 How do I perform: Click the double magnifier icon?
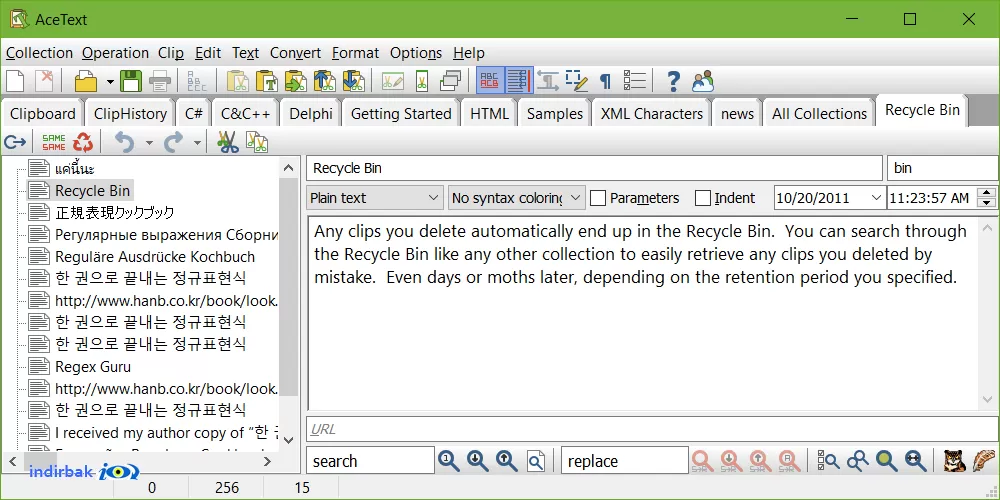[858, 460]
